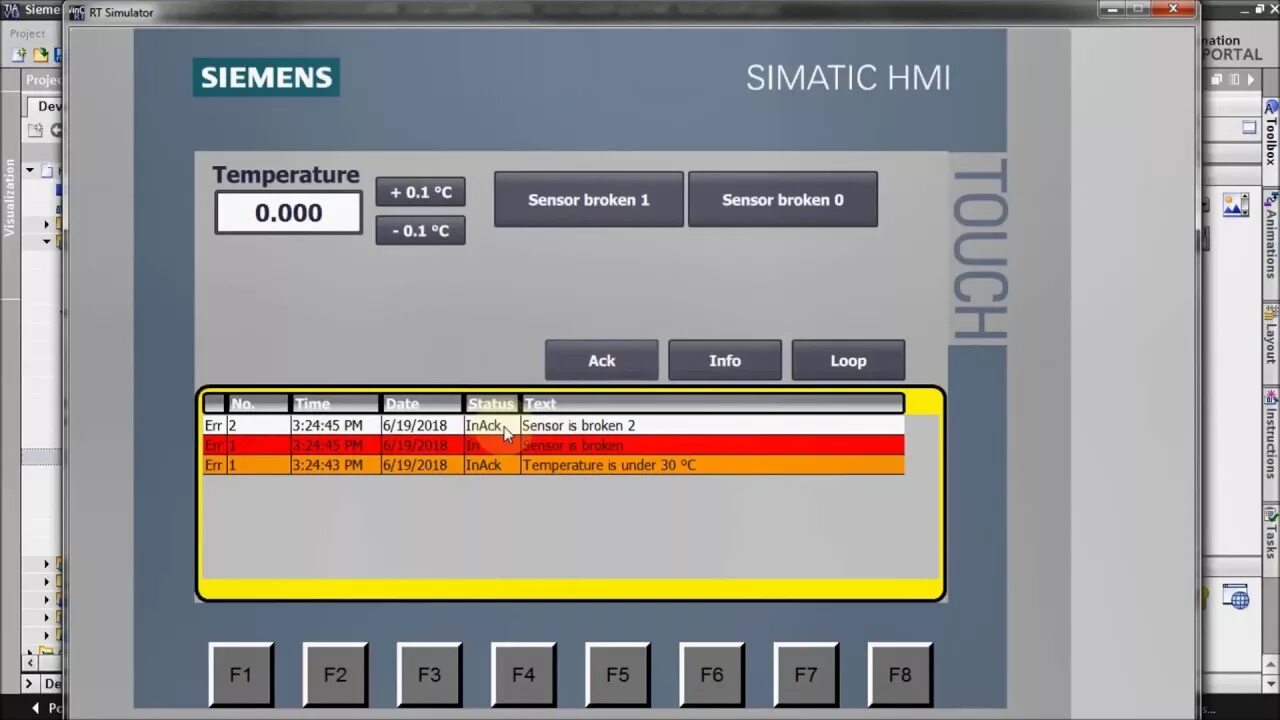Click the Temperature value field showing 0.000
The image size is (1280, 720).
pyautogui.click(x=288, y=212)
